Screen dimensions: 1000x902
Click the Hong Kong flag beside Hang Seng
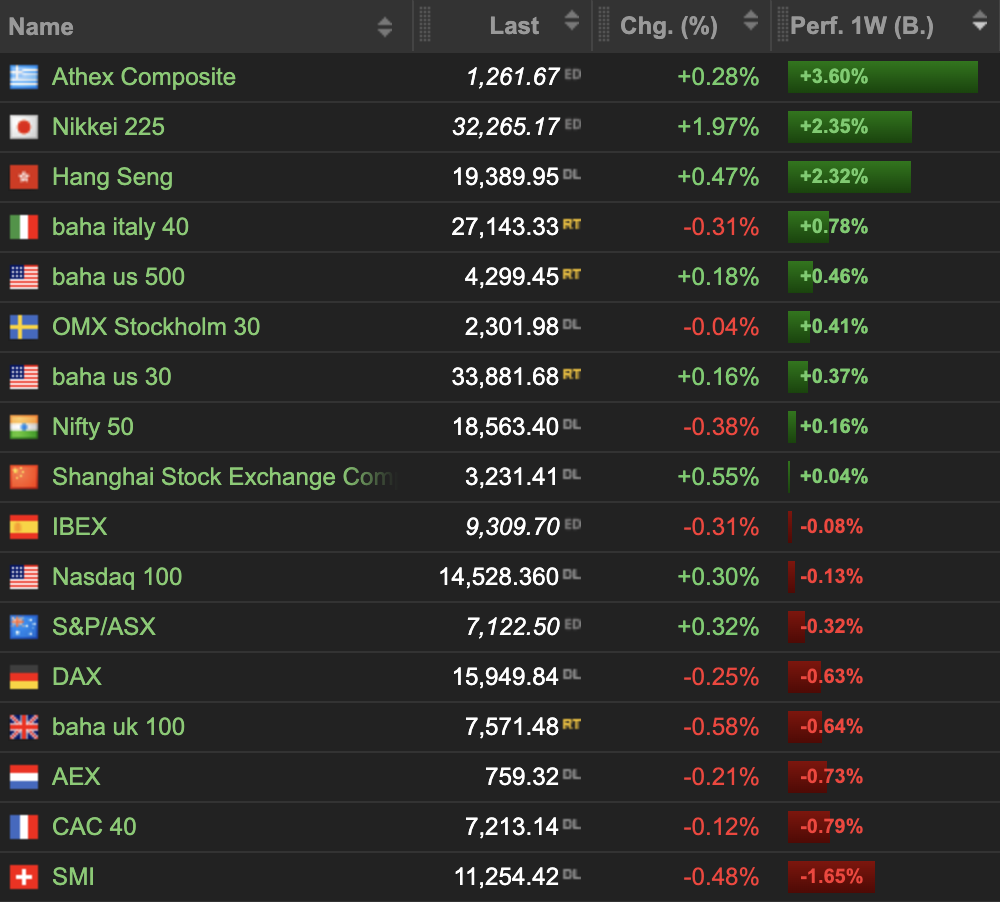[24, 177]
